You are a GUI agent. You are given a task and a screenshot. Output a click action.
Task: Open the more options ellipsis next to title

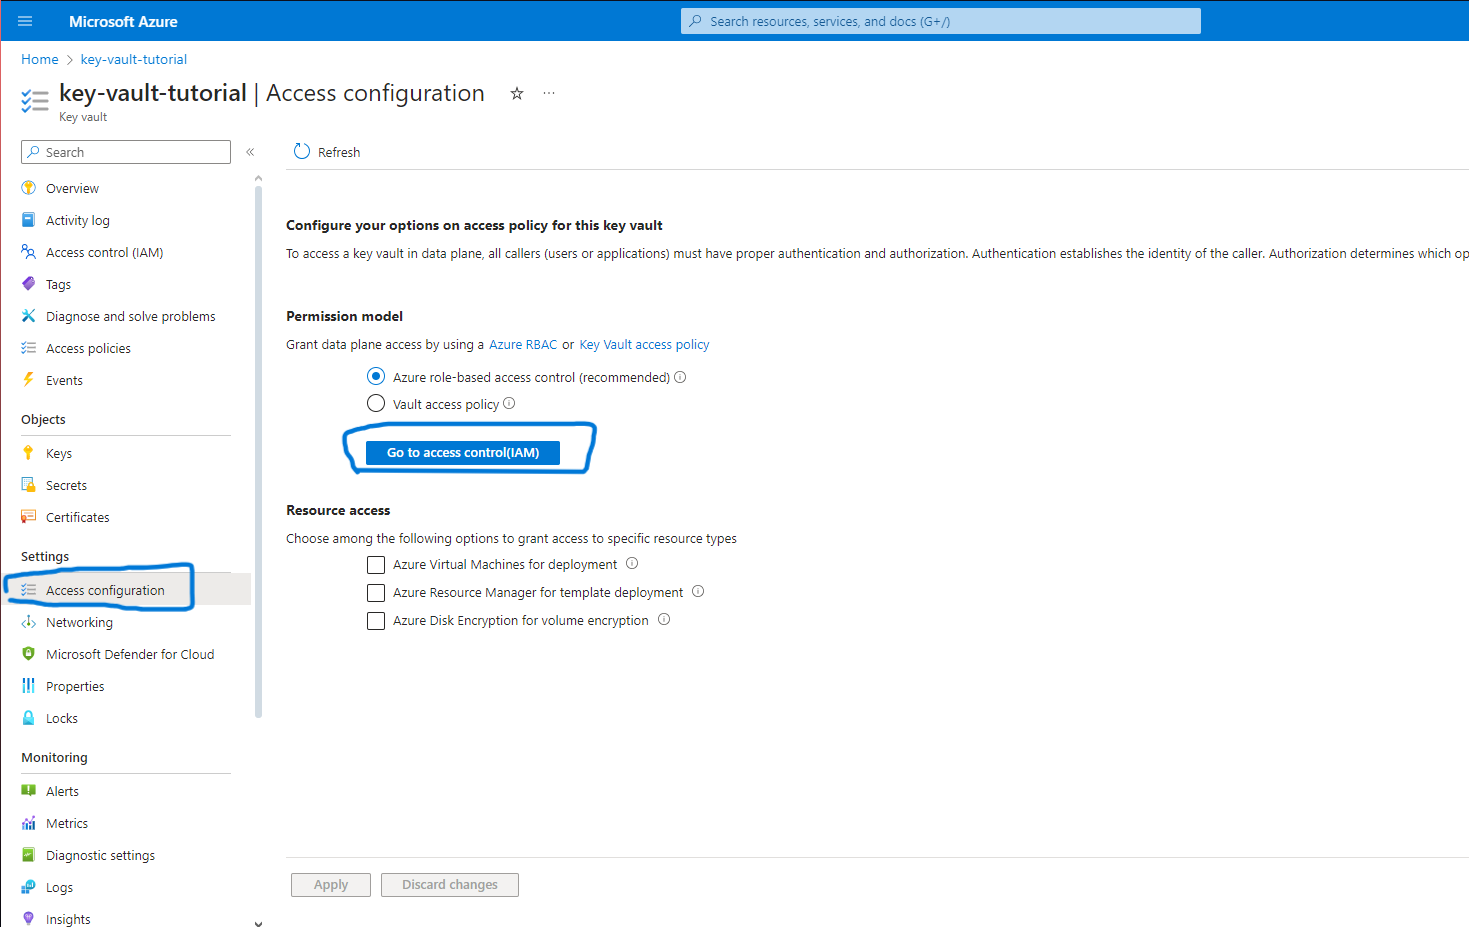tap(549, 93)
